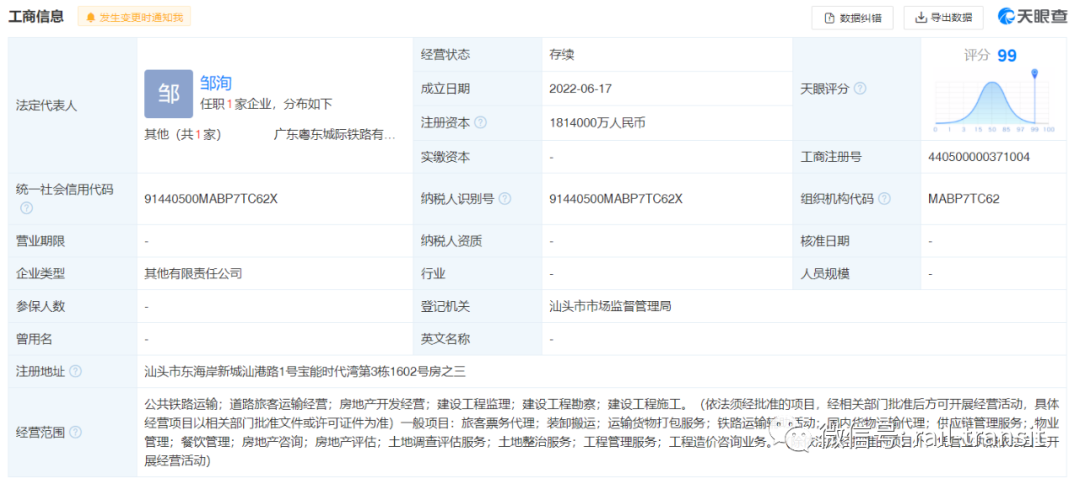Open legal representative 邹洵 link

[x=216, y=83]
